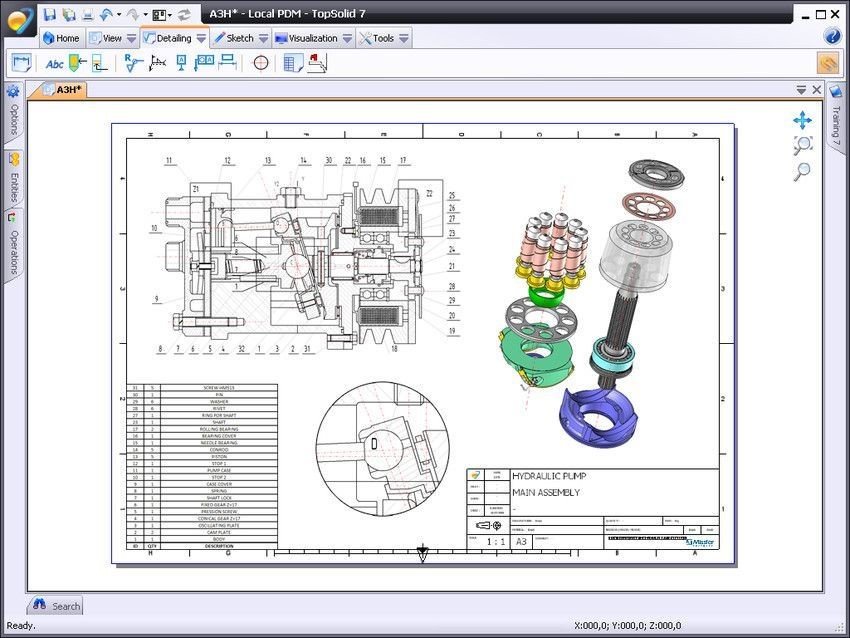Maximize the TopSolid window
The height and width of the screenshot is (638, 850).
821,15
